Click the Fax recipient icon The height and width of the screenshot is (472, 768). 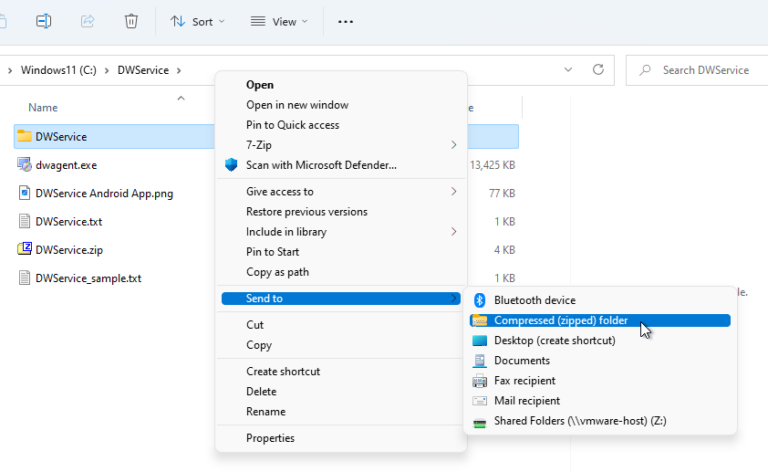480,380
